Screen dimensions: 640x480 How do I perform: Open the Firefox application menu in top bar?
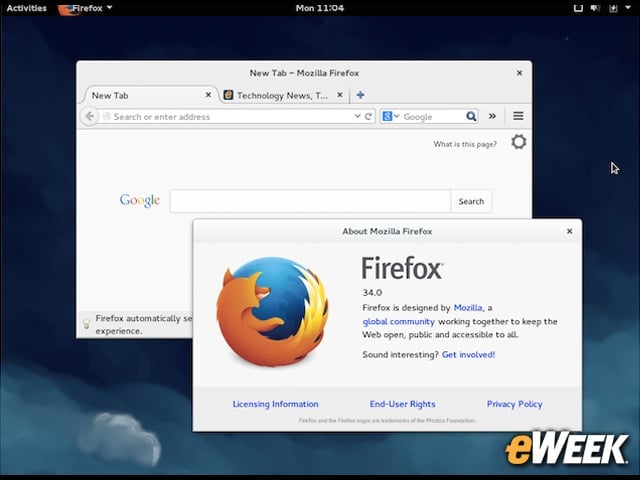click(85, 8)
